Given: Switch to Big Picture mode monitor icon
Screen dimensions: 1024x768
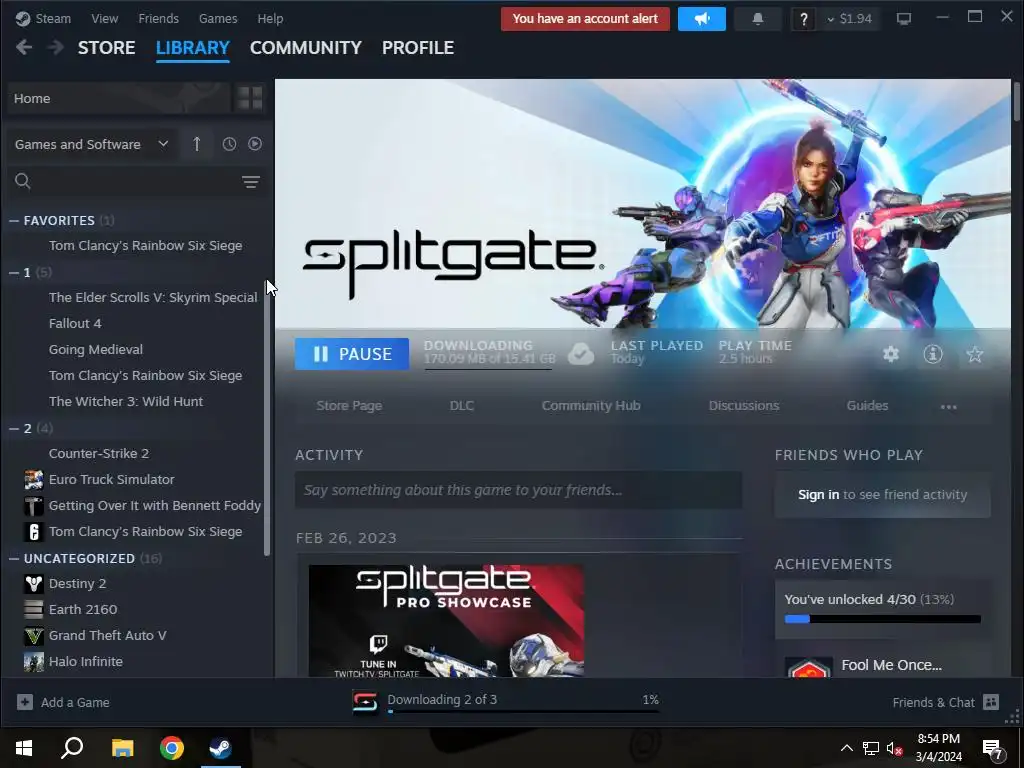Looking at the screenshot, I should [904, 19].
